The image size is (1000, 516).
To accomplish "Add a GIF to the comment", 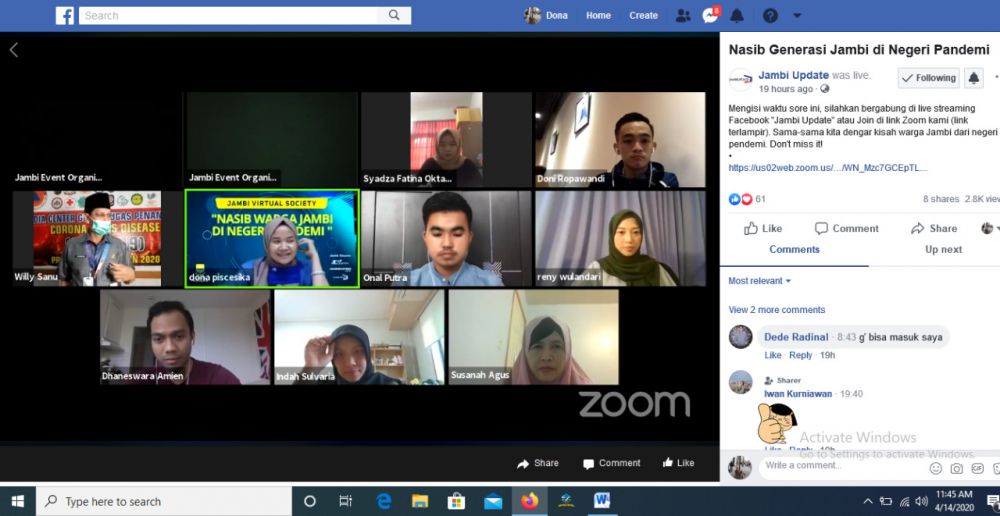I will pos(978,469).
